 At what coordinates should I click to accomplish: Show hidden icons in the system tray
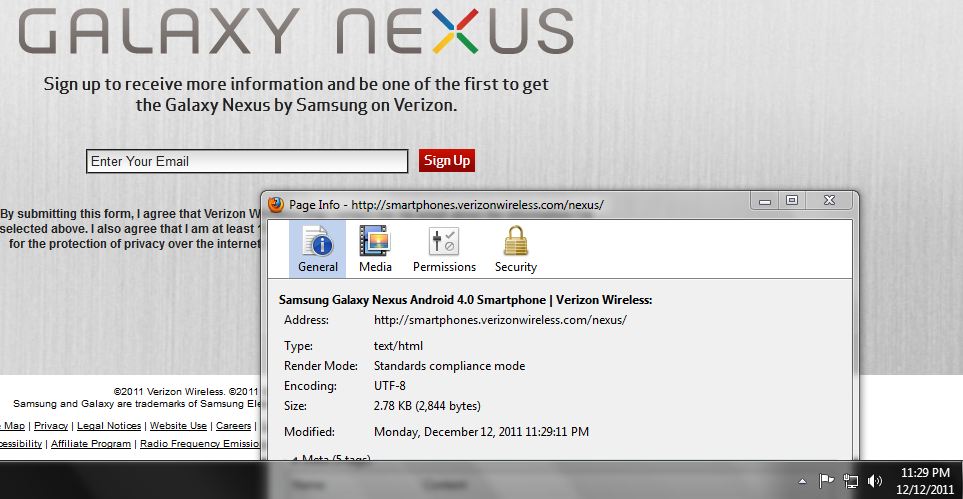tap(802, 481)
